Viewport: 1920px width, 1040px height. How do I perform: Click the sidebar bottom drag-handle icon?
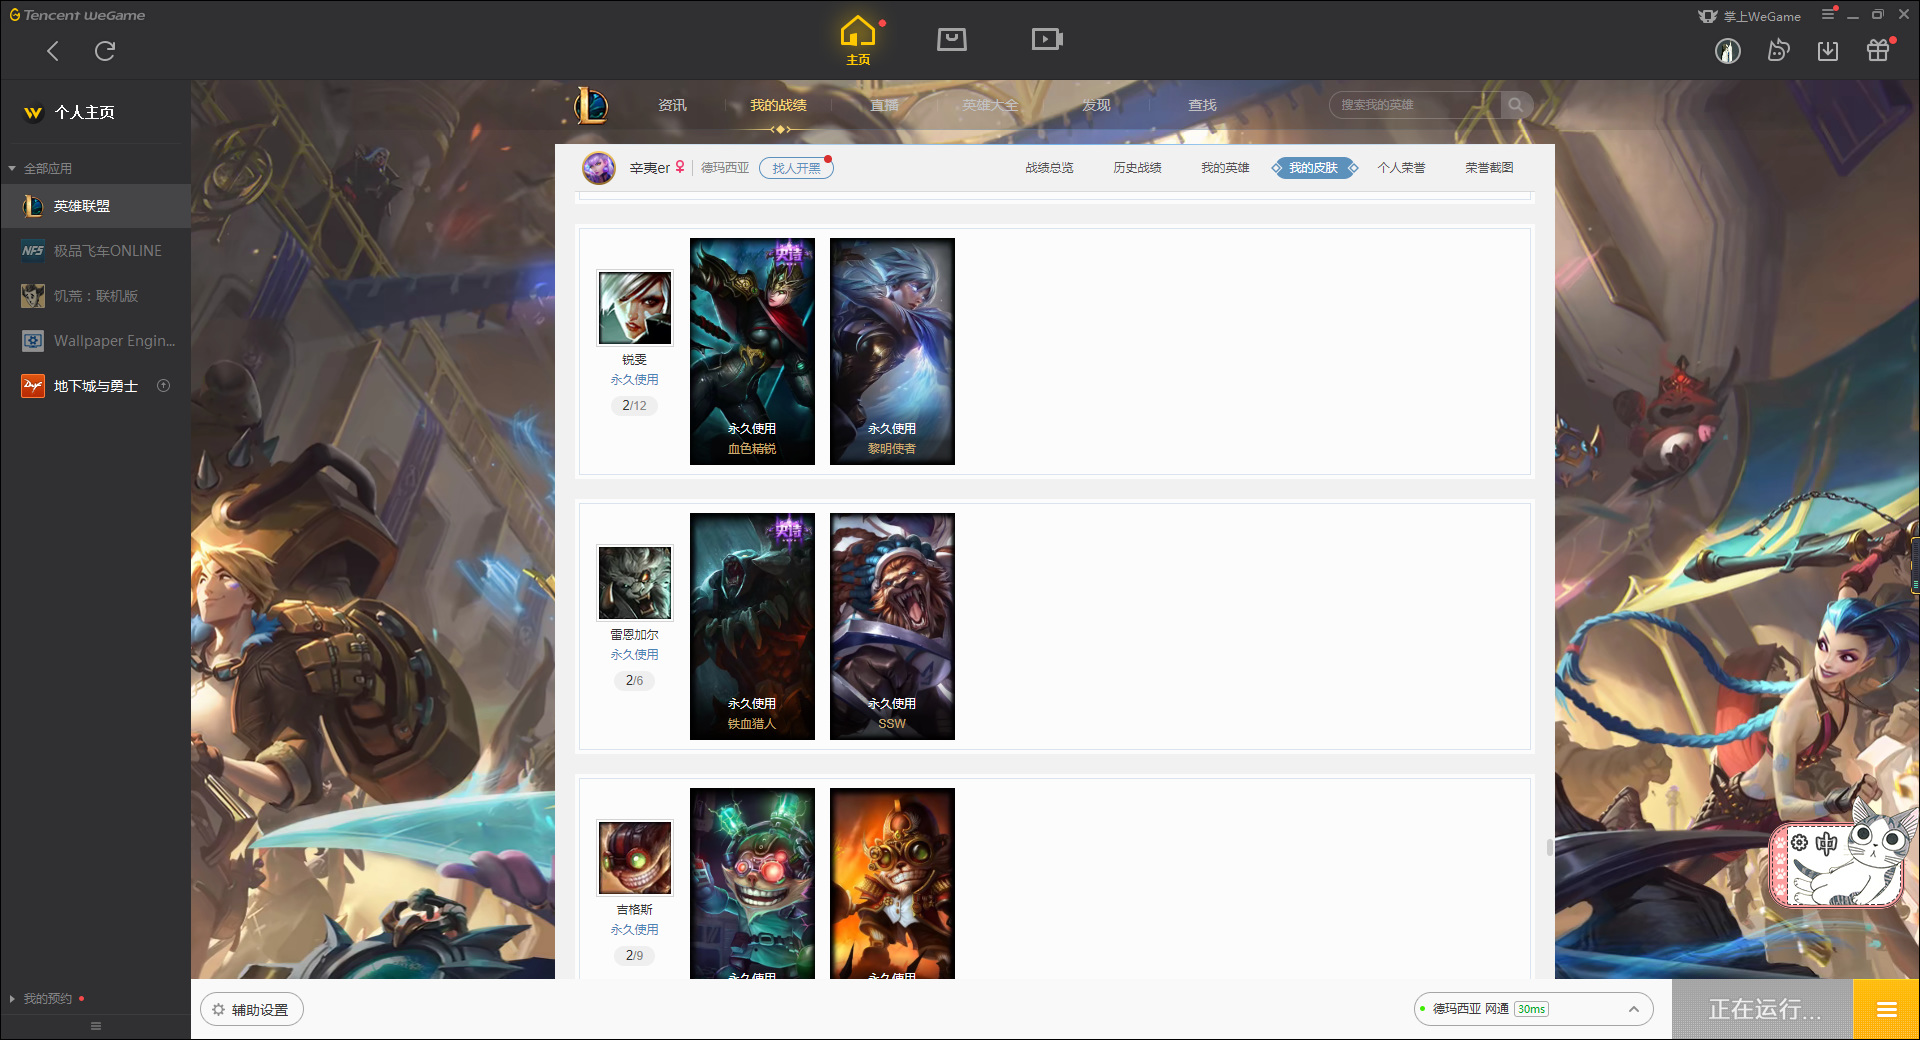96,1026
